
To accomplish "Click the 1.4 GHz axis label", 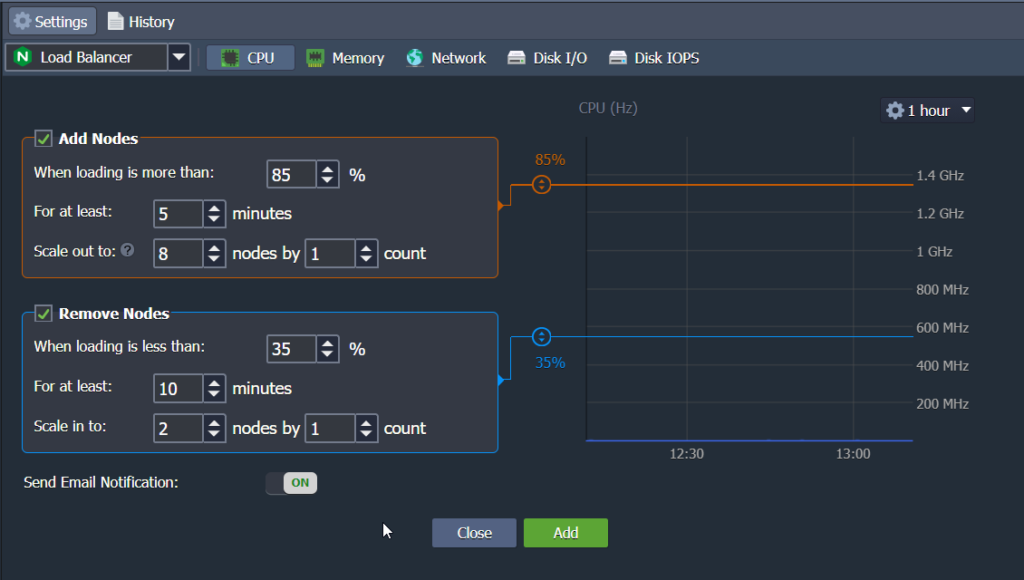I will [x=940, y=175].
